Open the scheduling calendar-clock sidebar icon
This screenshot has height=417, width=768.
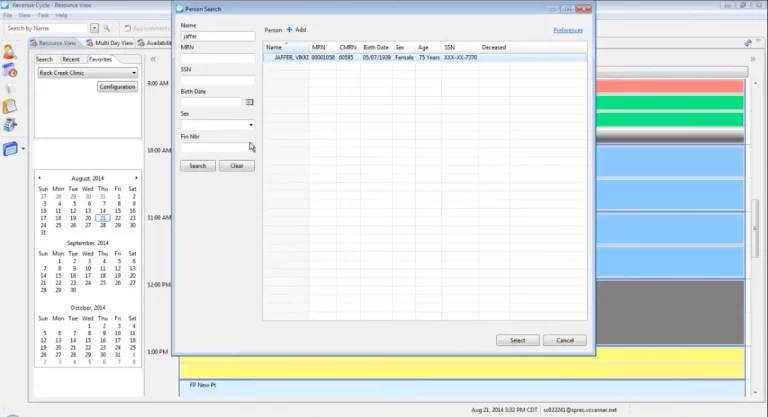(10, 71)
